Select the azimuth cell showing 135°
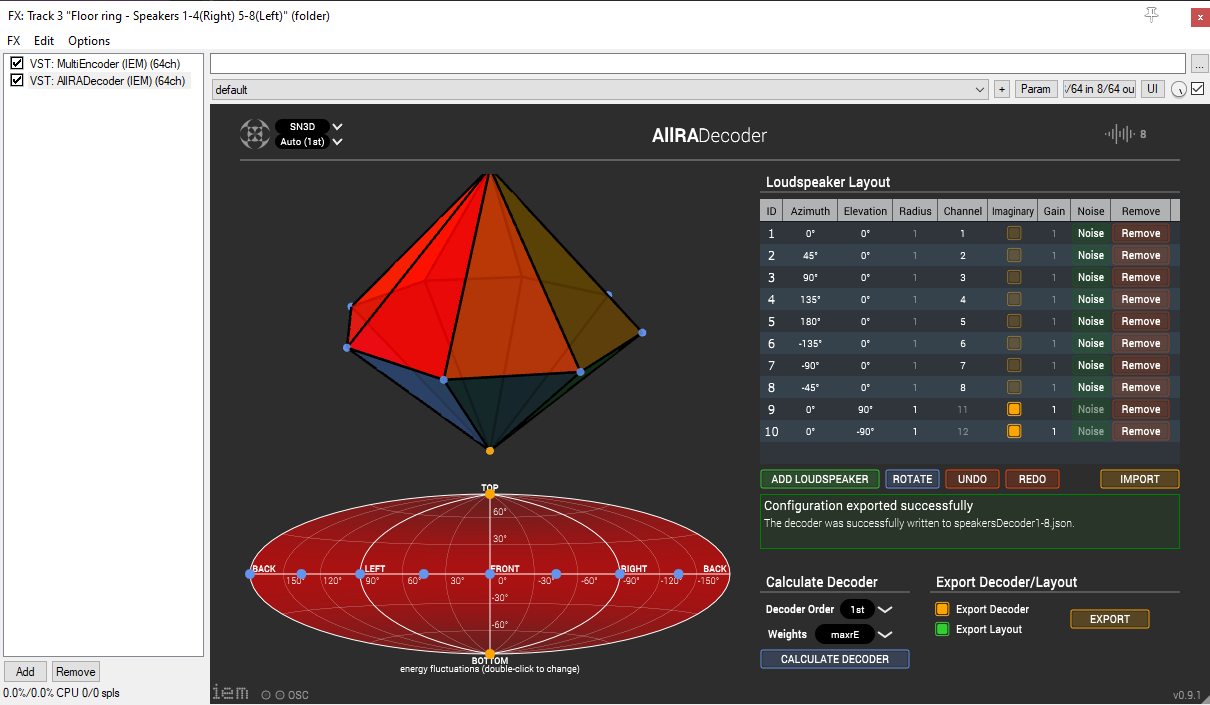 click(x=810, y=299)
